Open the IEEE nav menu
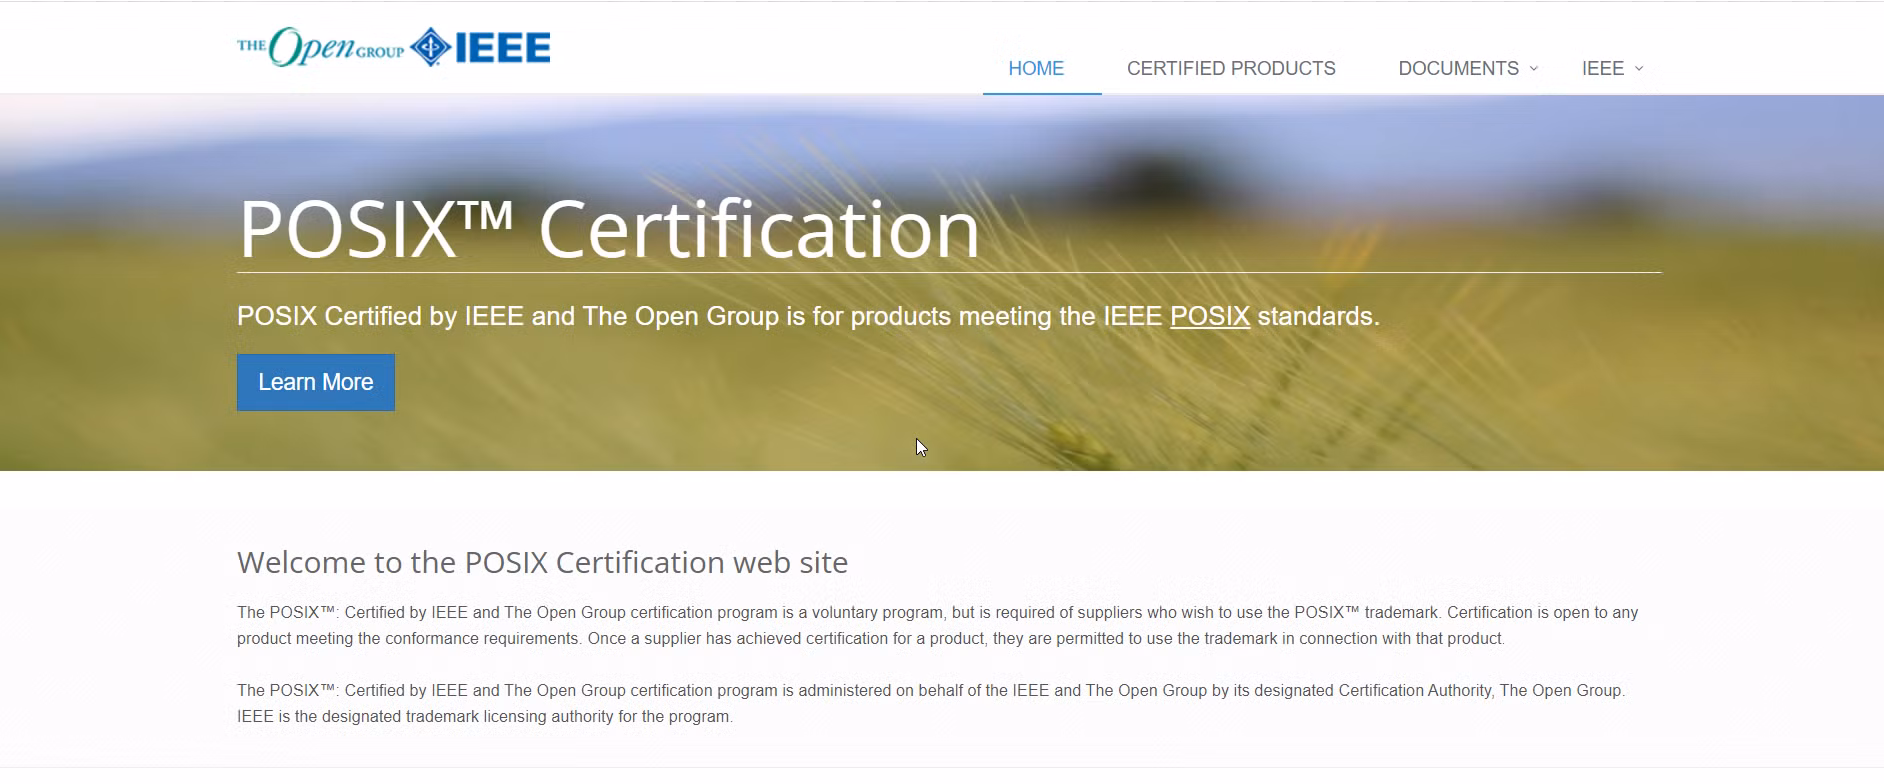 (x=1603, y=68)
